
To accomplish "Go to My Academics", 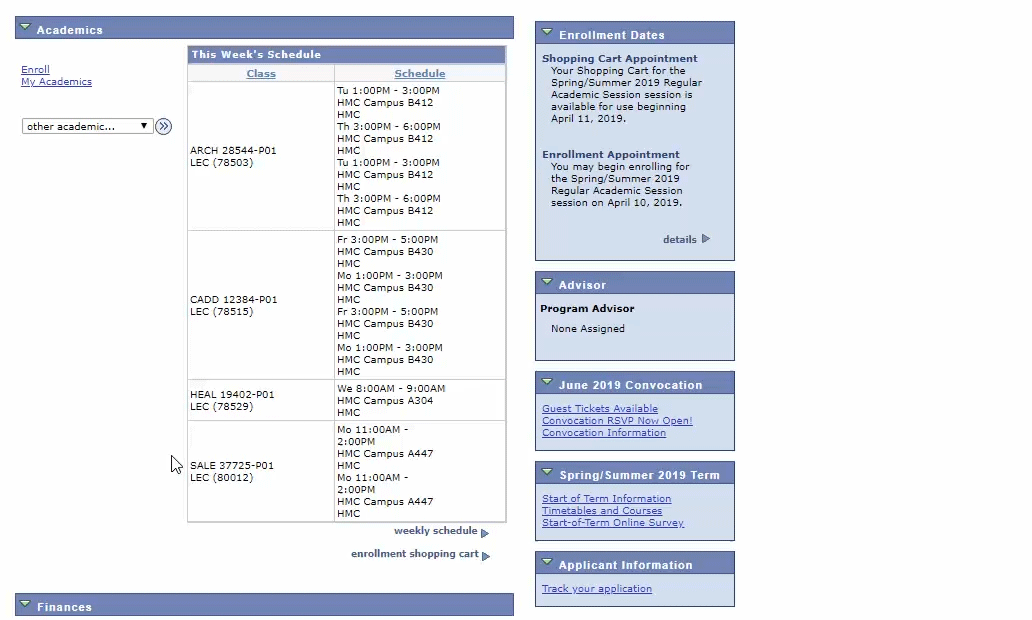I will click(56, 82).
